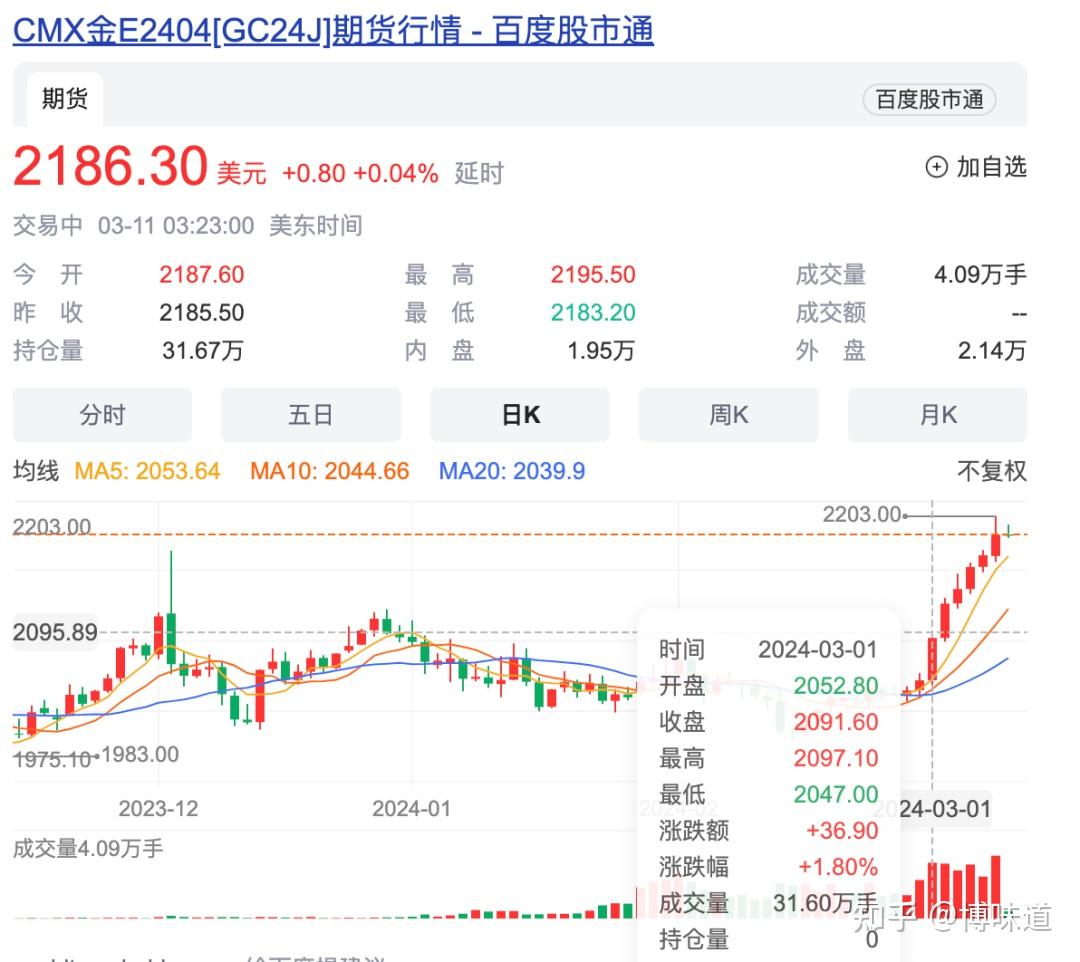The image size is (1080, 962).
Task: Click the 2024-01 date axis label
Action: pos(412,808)
